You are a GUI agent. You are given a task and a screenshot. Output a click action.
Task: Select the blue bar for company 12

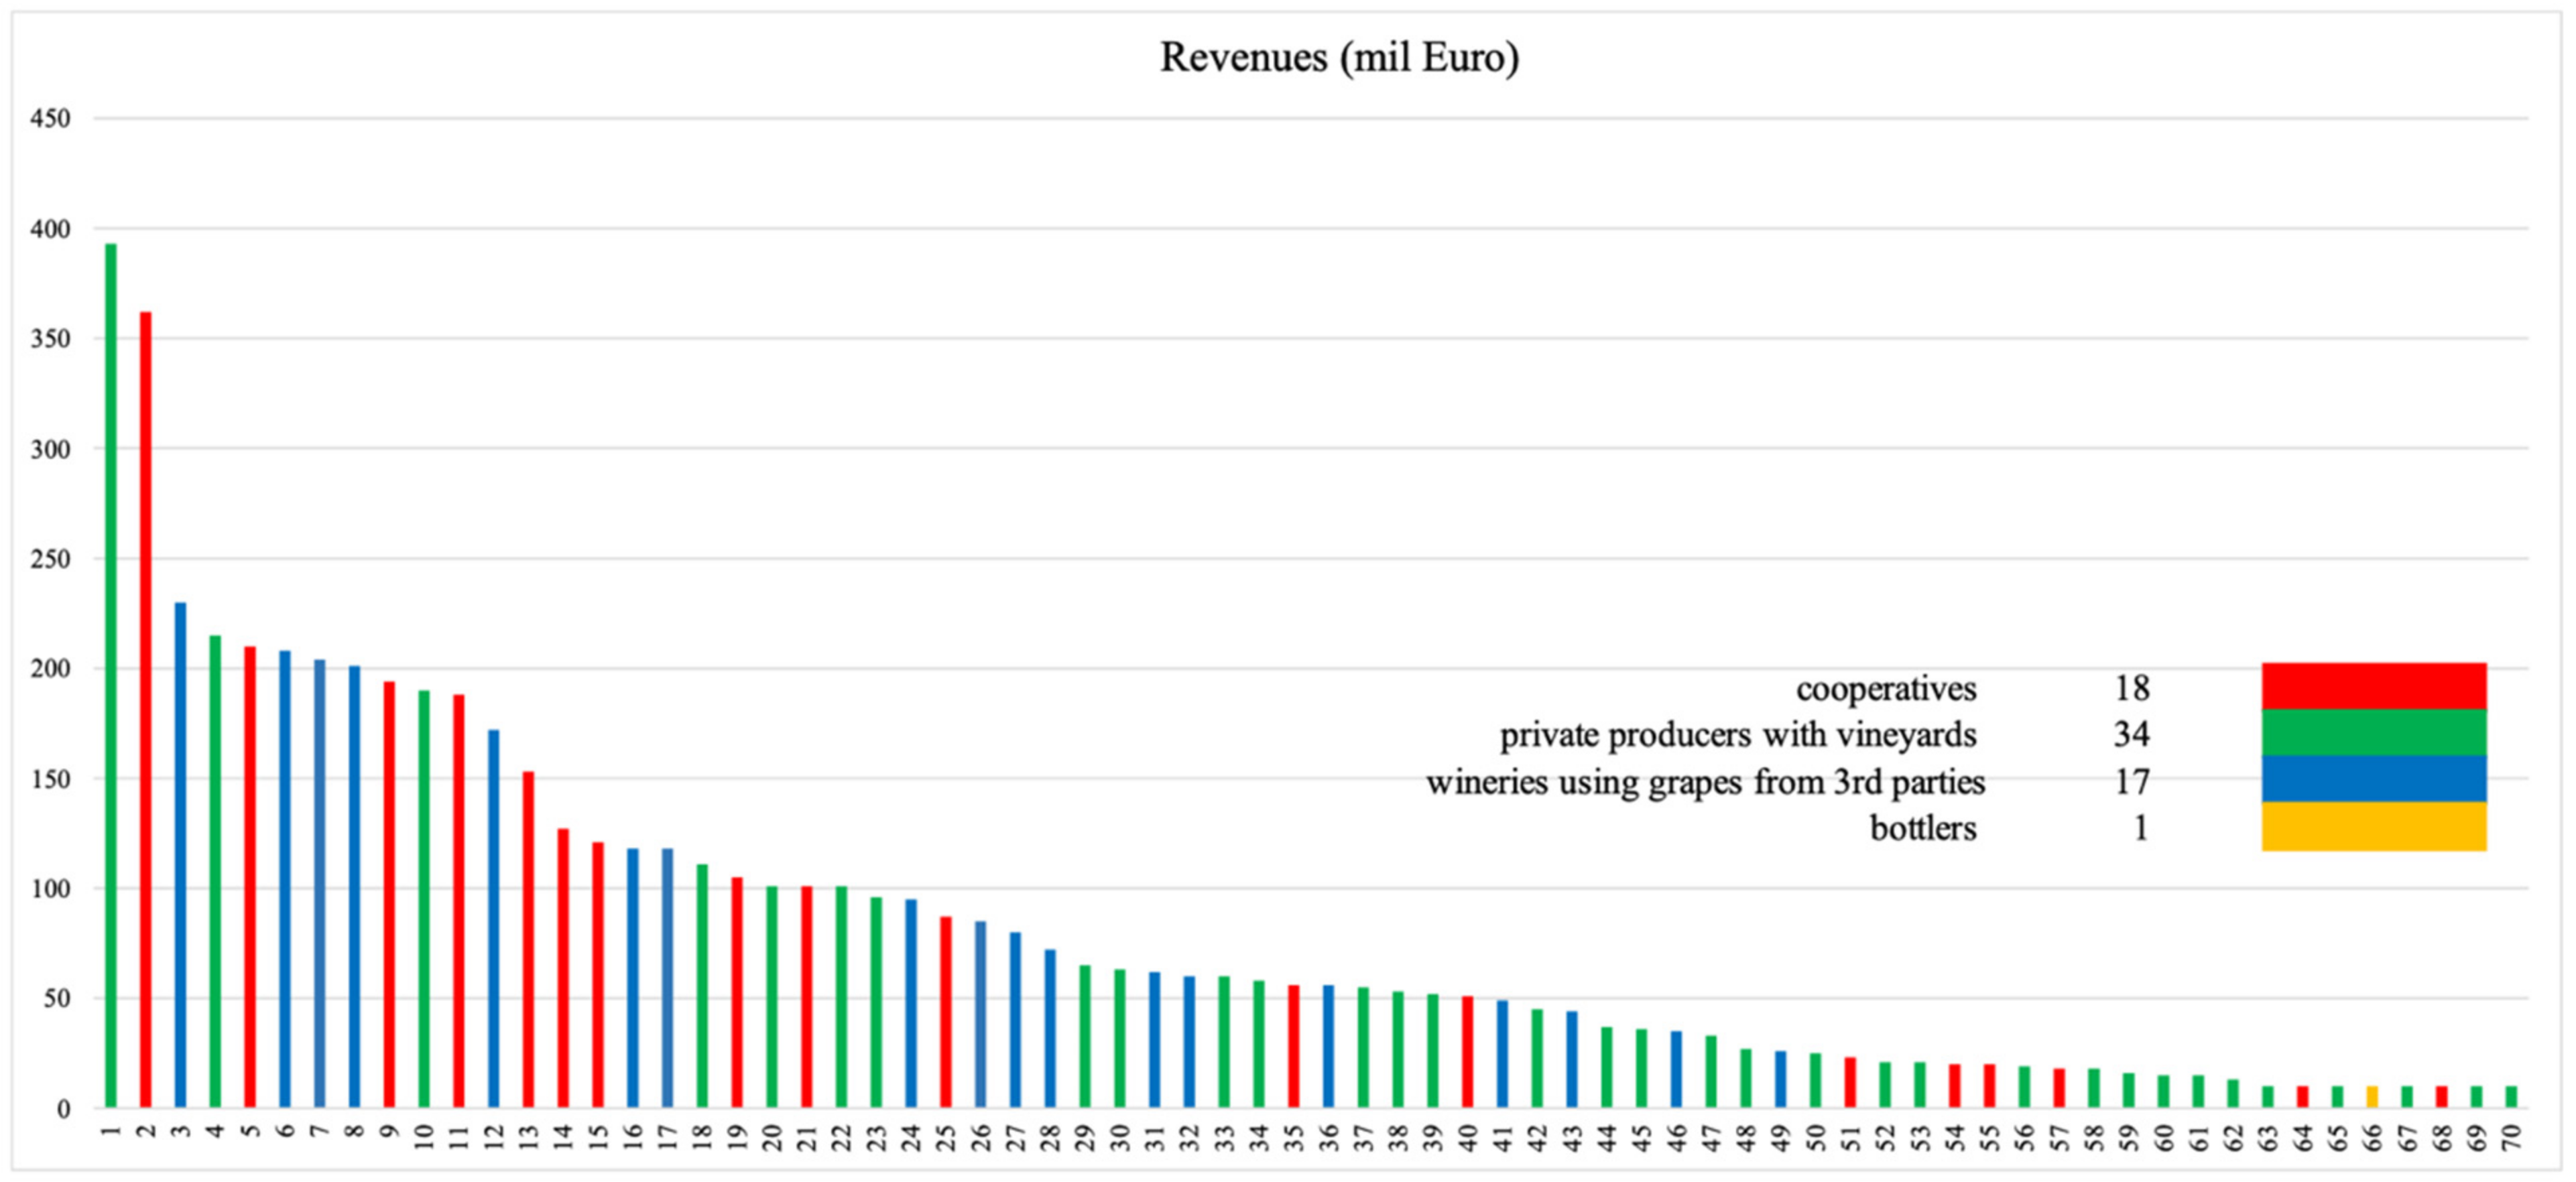click(x=493, y=918)
